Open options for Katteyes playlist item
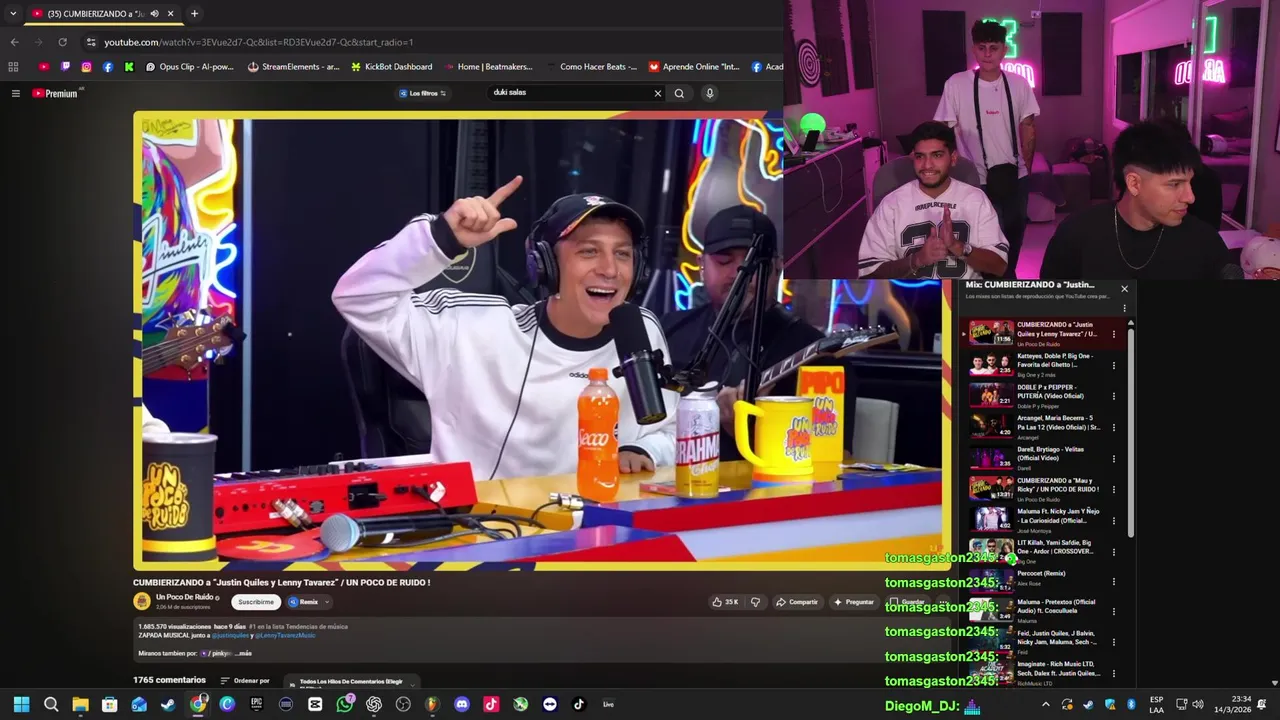1280x720 pixels. 1114,365
